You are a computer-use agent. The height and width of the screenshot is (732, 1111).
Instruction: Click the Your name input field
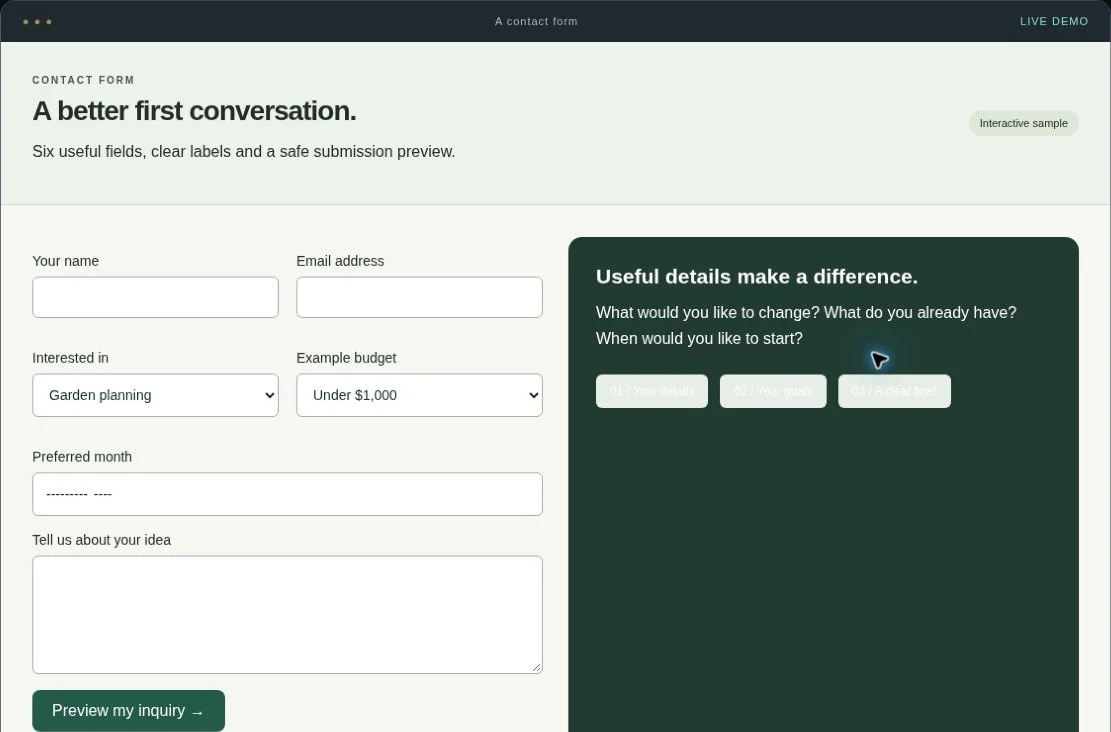coord(155,297)
